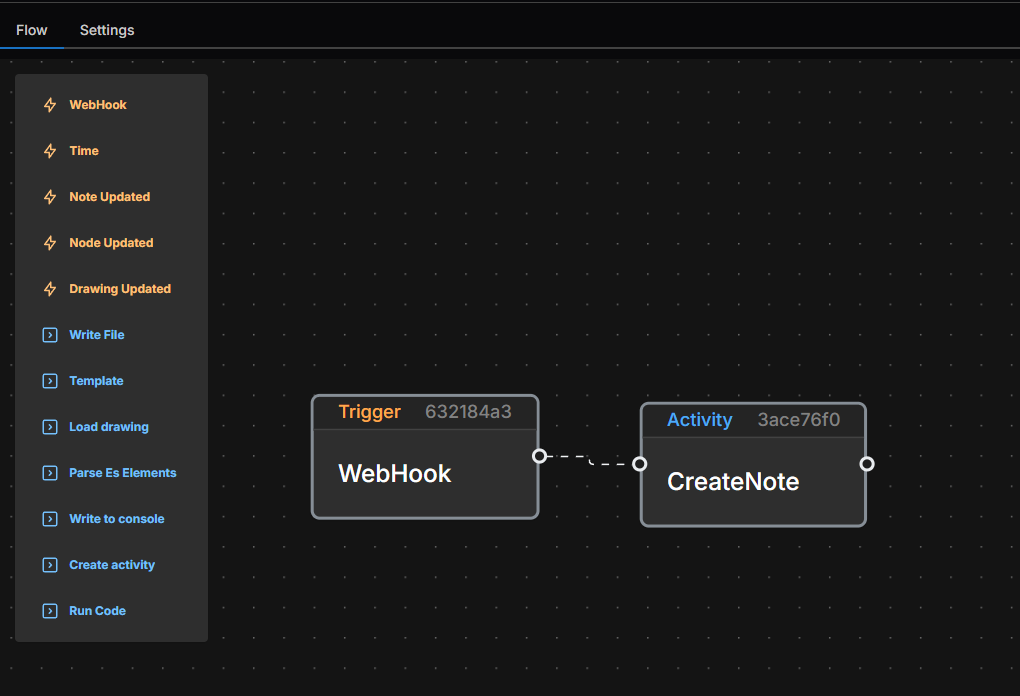The height and width of the screenshot is (696, 1020).
Task: Click the activity icon beside Create activity
Action: [50, 565]
